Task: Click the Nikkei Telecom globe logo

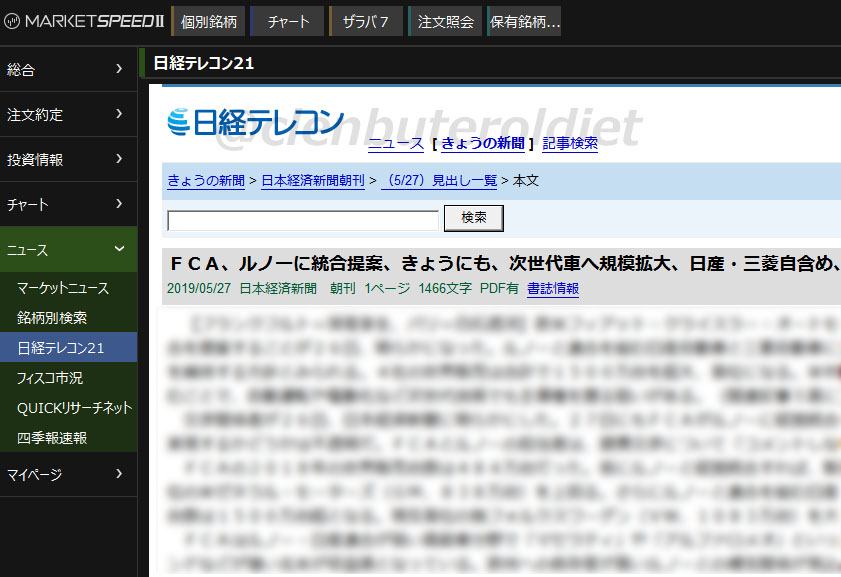Action: click(178, 122)
